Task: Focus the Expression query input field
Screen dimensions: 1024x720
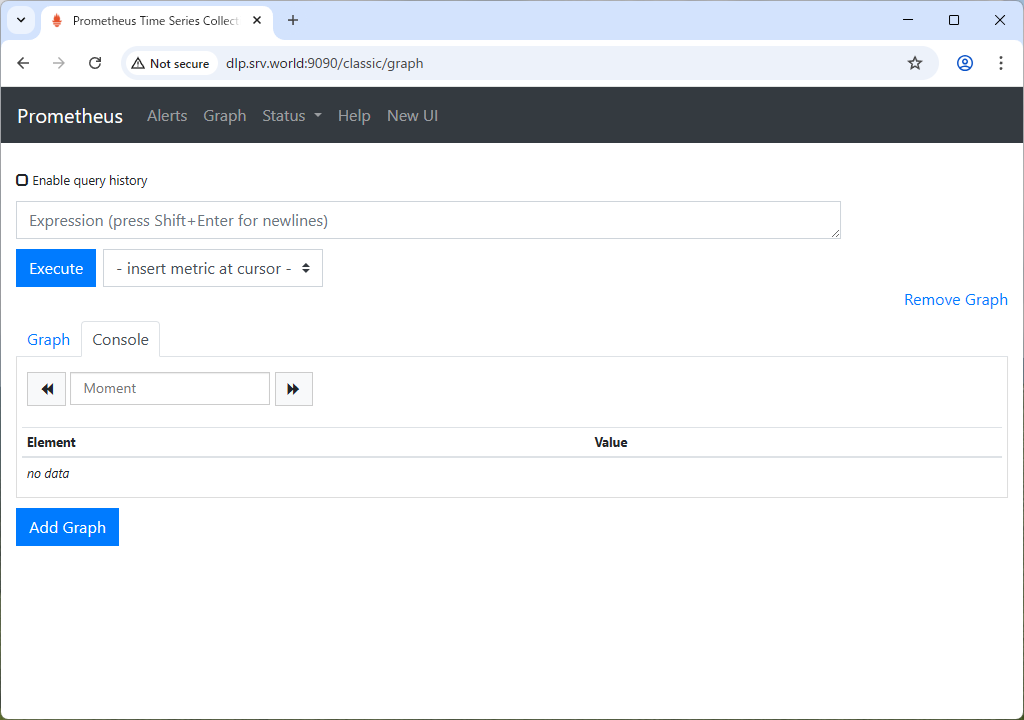Action: pos(428,220)
